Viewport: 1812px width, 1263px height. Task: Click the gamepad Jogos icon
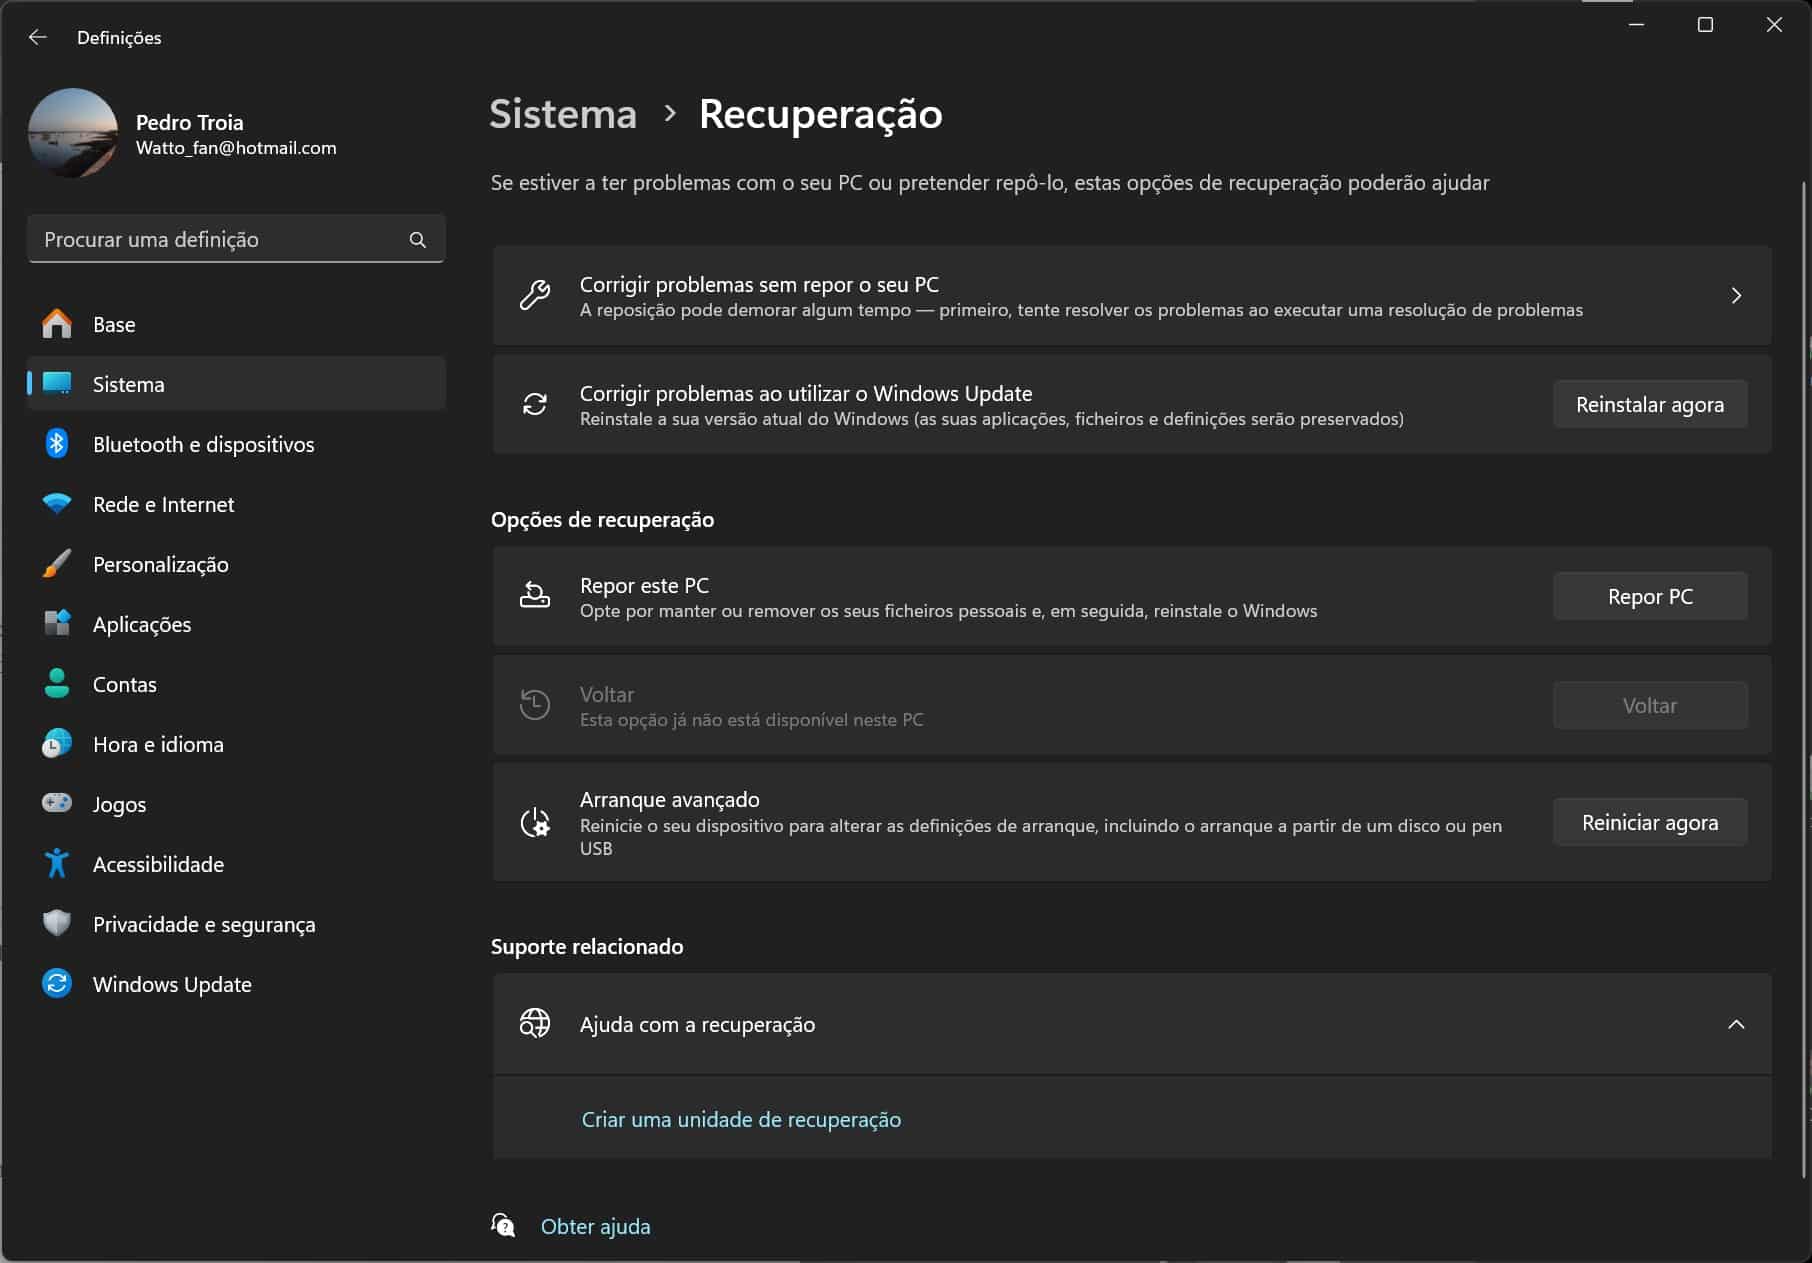57,803
